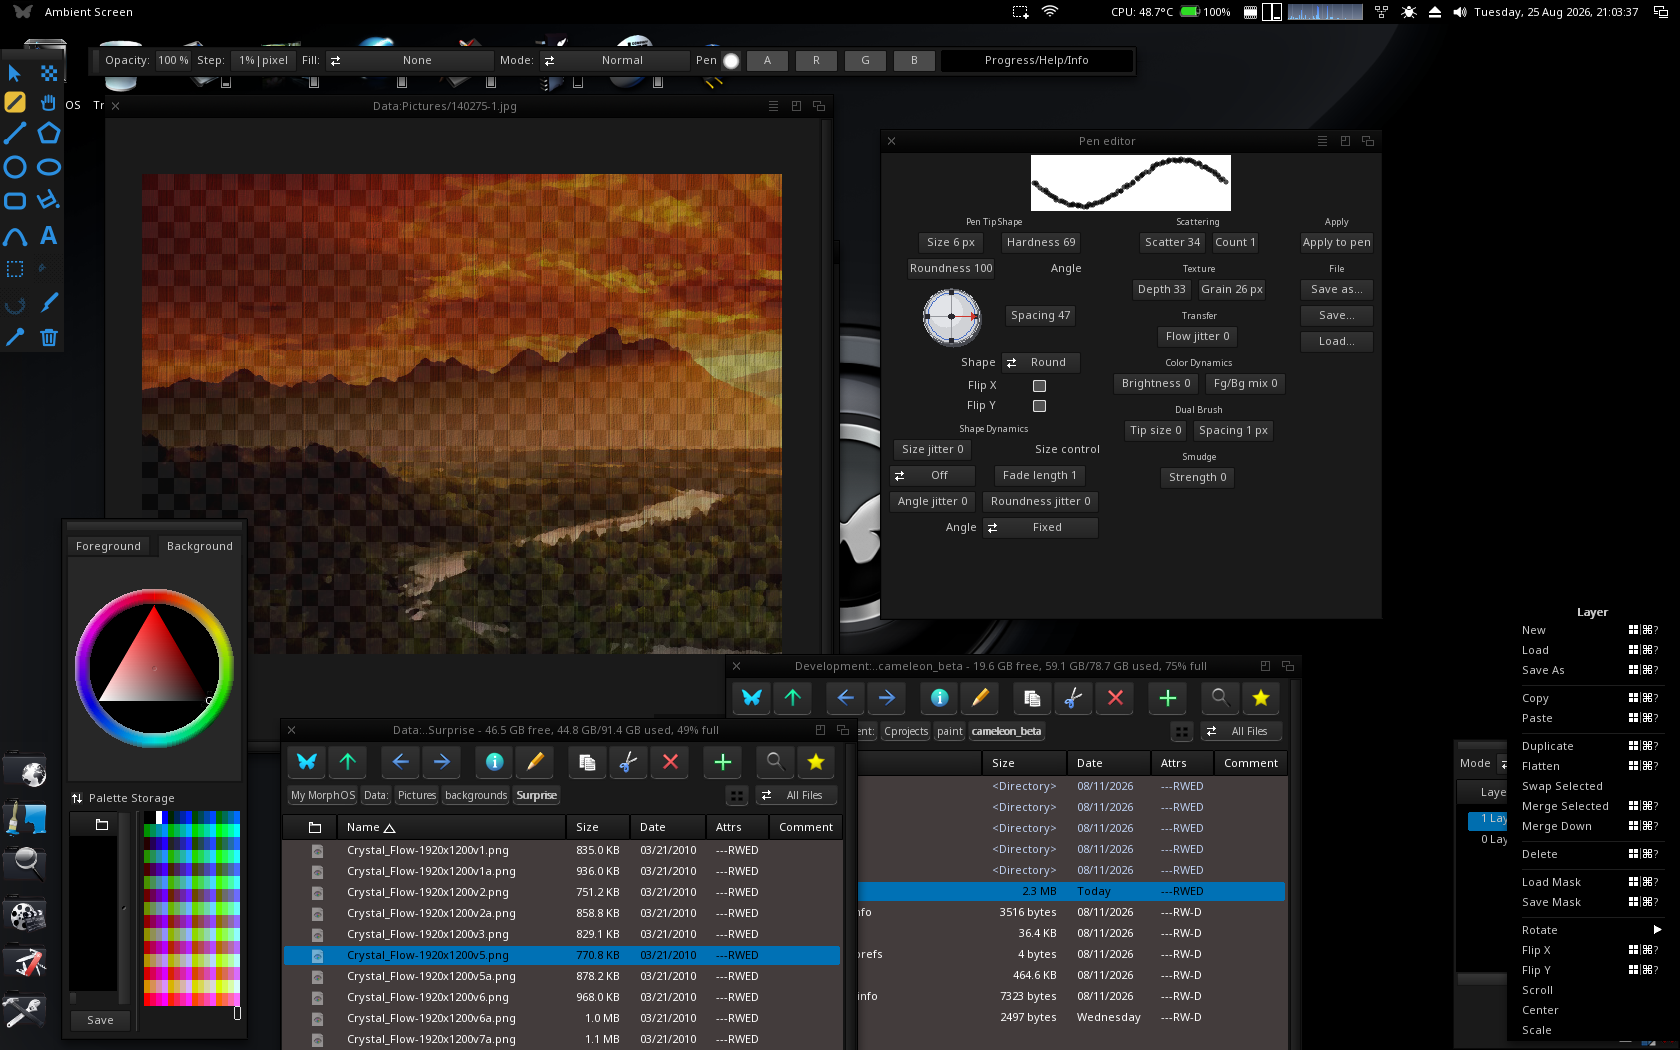Change pen Shape dropdown from Round
The image size is (1680, 1050).
tap(1040, 363)
